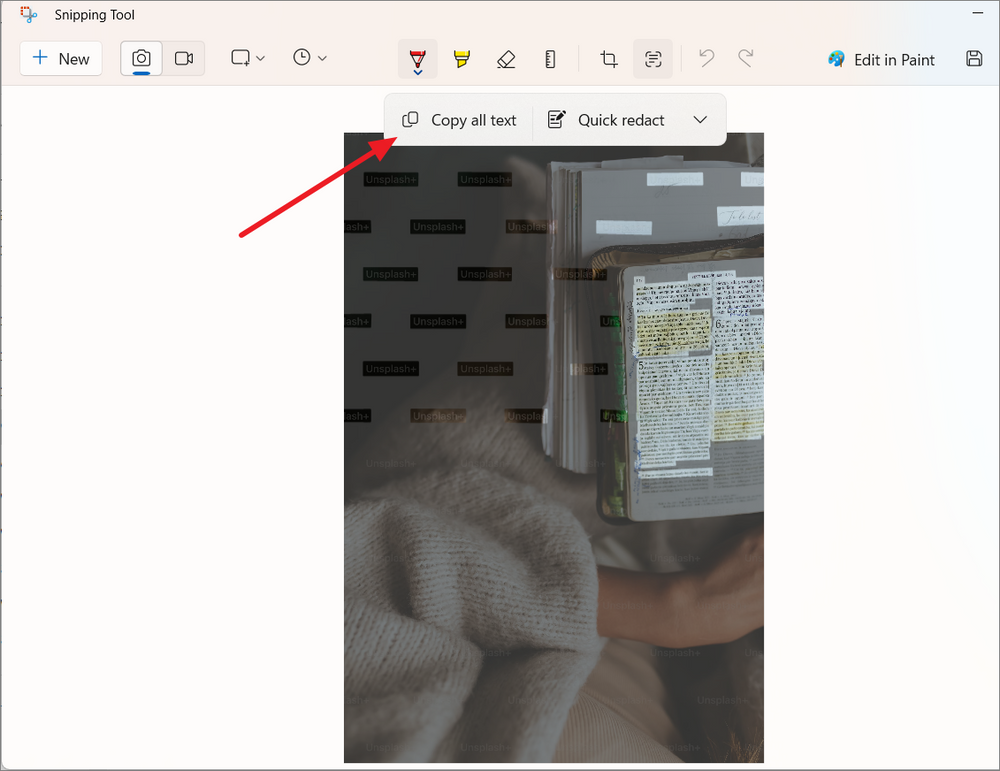Click the Redo icon
This screenshot has width=1000, height=771.
[746, 58]
